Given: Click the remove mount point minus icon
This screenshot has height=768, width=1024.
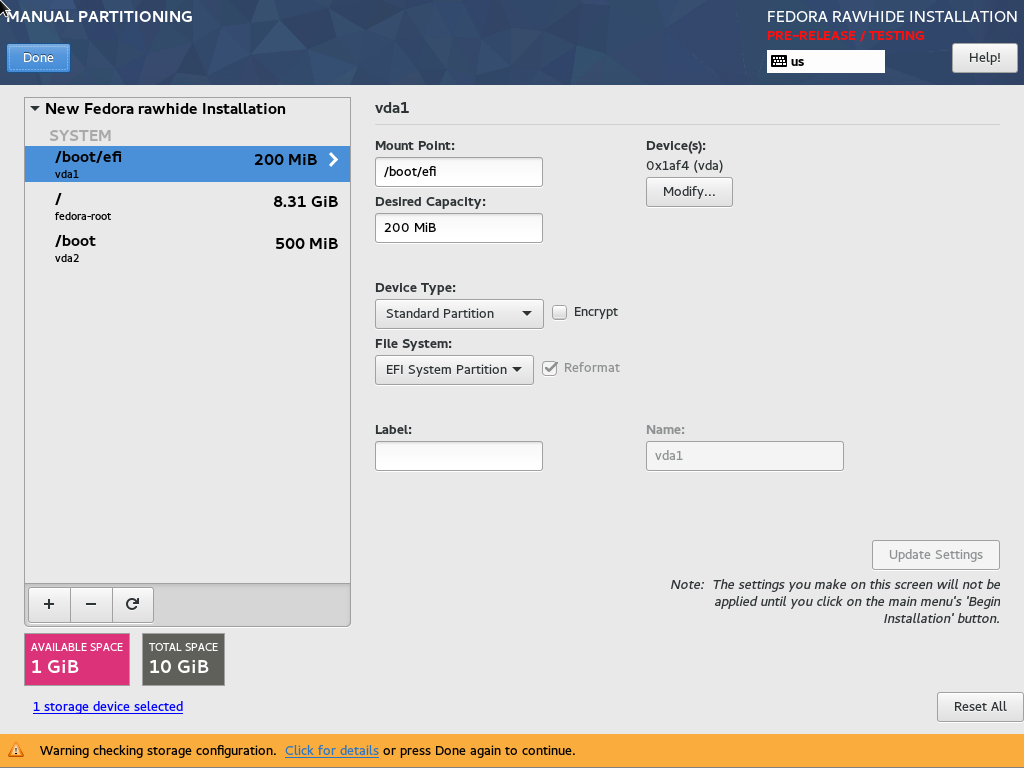Looking at the screenshot, I should pyautogui.click(x=91, y=604).
